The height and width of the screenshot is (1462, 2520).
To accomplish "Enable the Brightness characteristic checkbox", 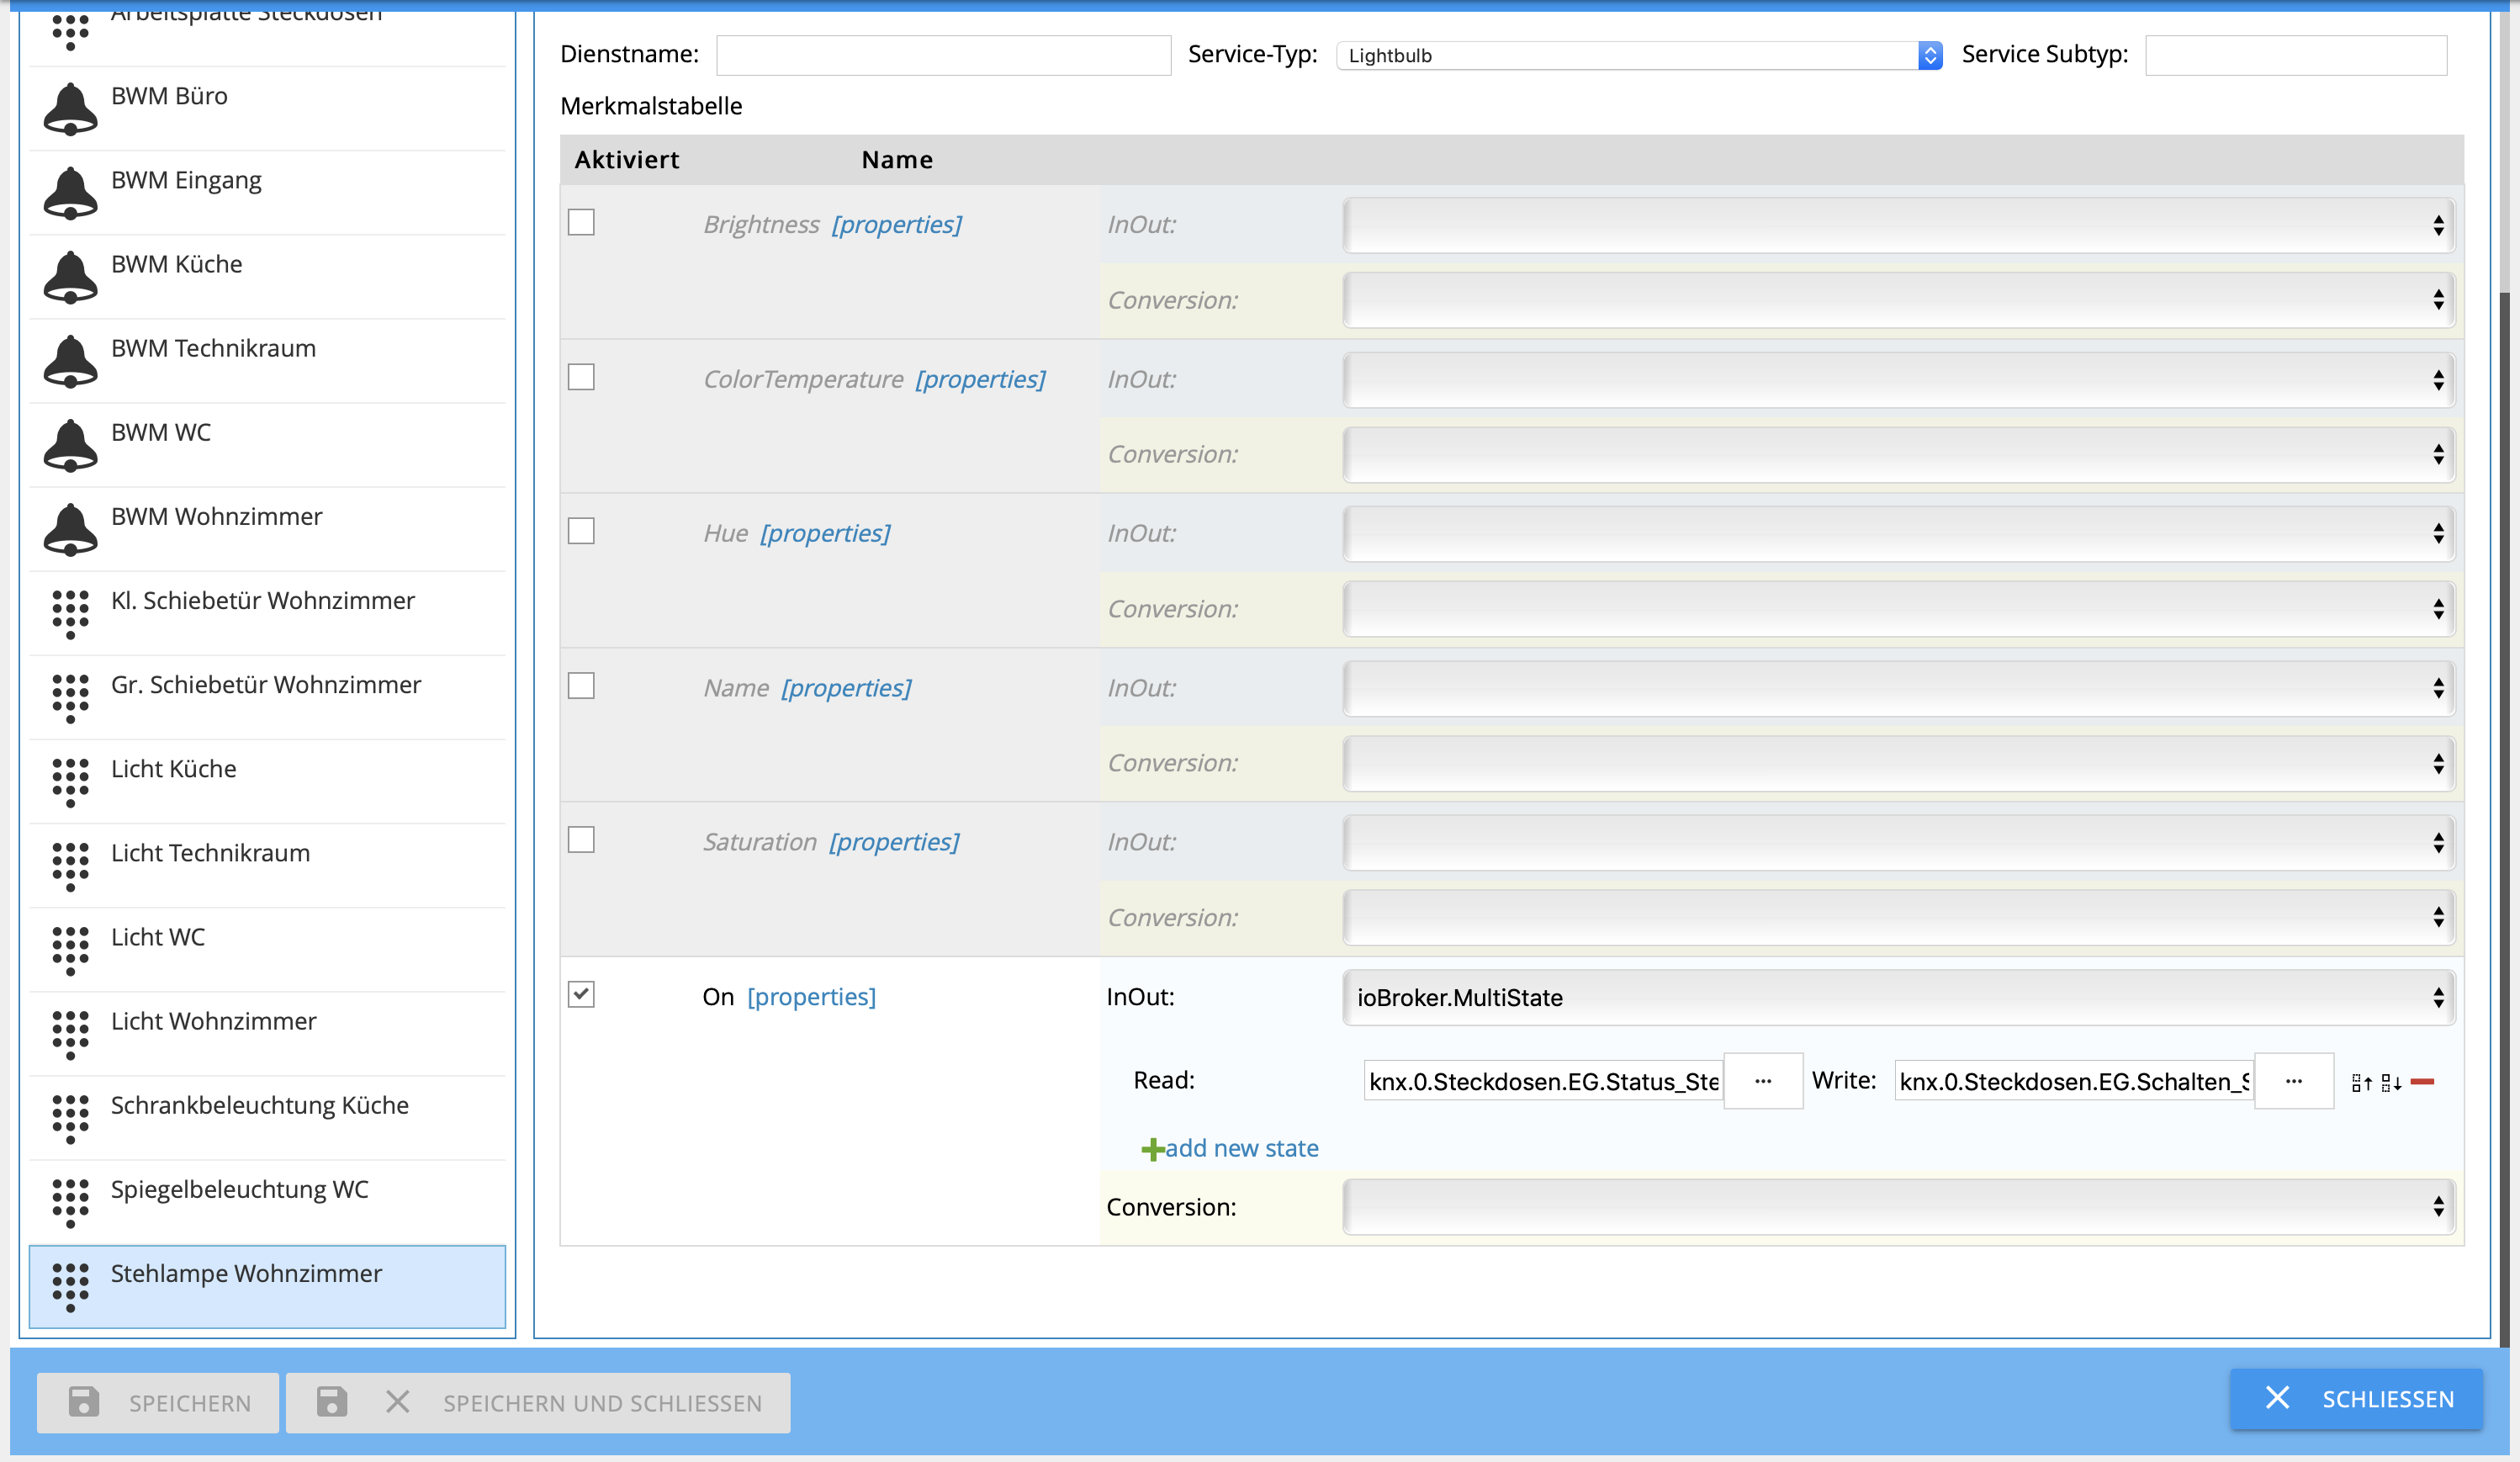I will 581,222.
